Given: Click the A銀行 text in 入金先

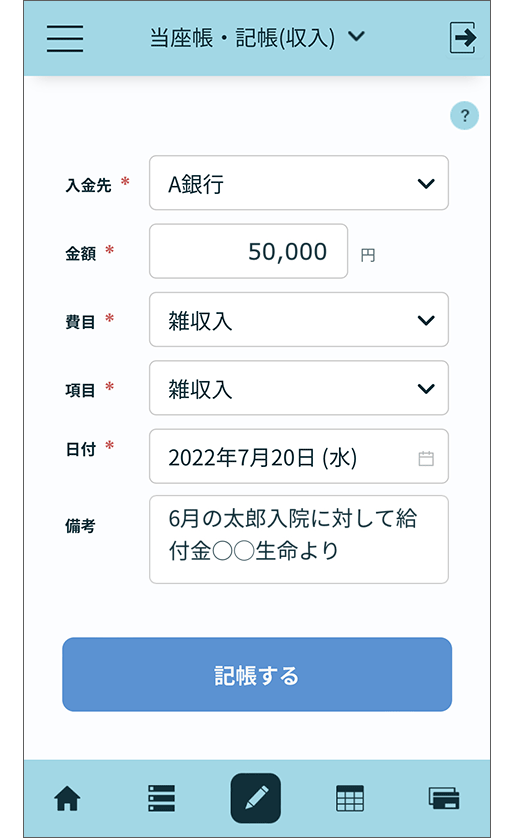Looking at the screenshot, I should 196,184.
